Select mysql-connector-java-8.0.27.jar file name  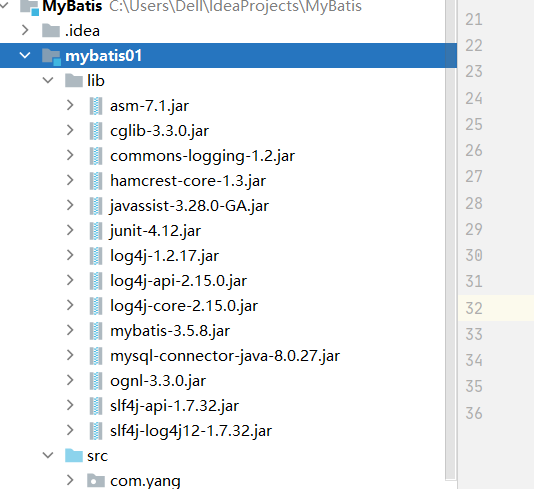click(225, 356)
